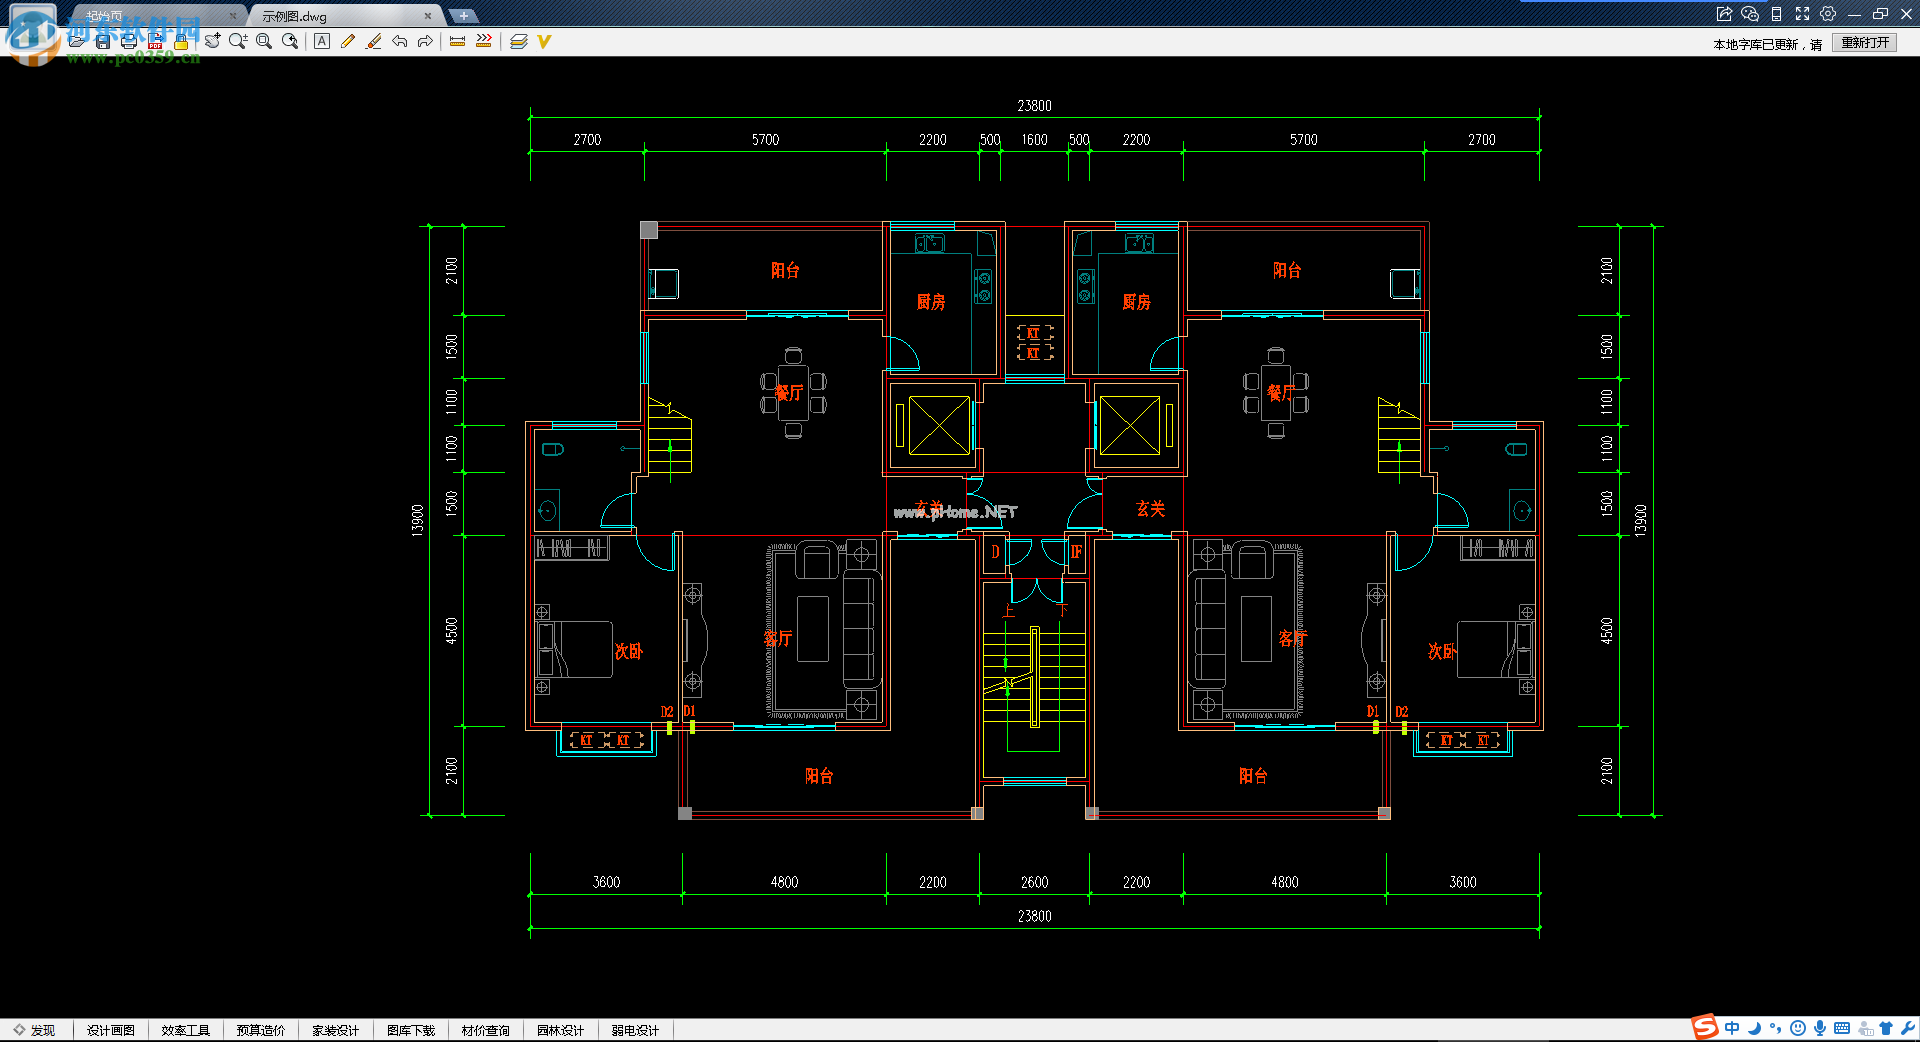This screenshot has height=1042, width=1920.
Task: Select the text annotation tool
Action: click(321, 41)
